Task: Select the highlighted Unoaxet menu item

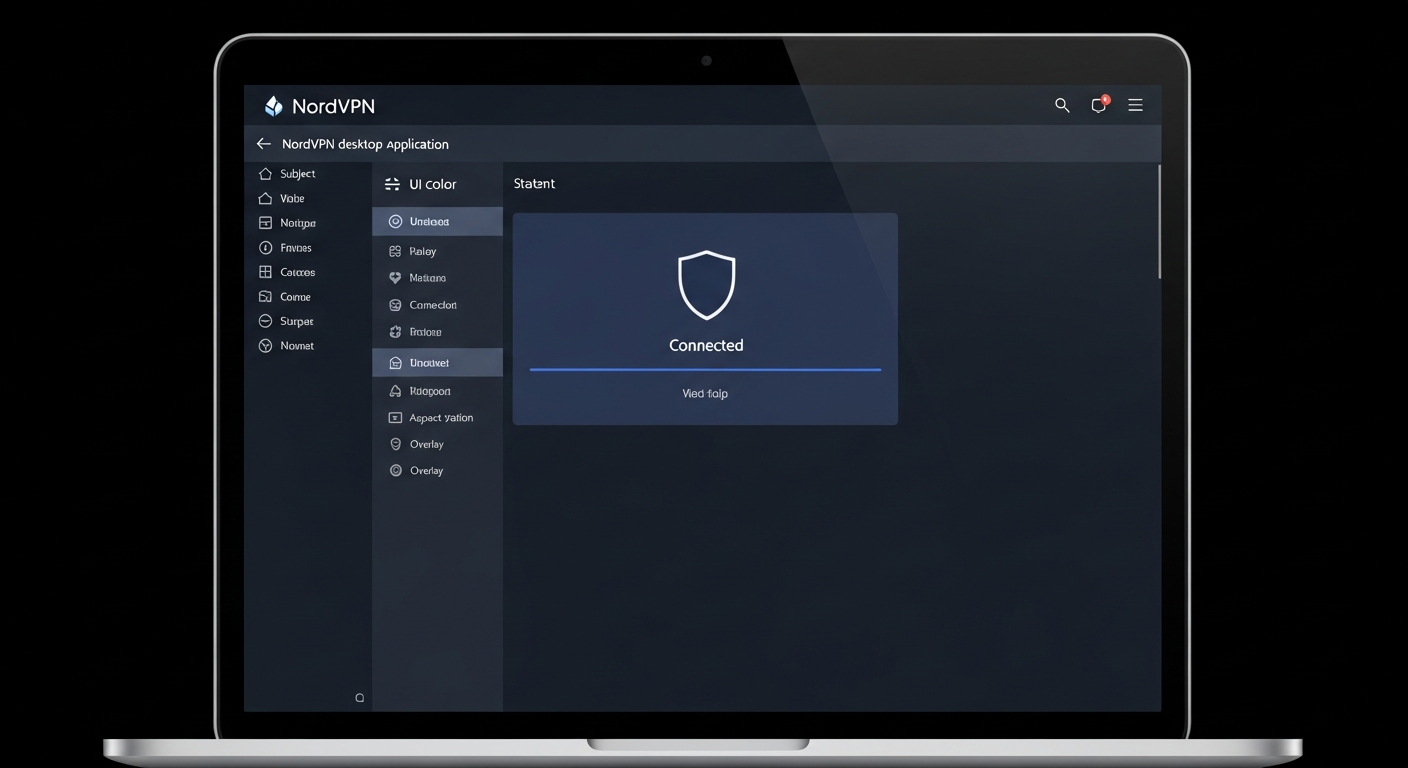Action: click(x=437, y=362)
